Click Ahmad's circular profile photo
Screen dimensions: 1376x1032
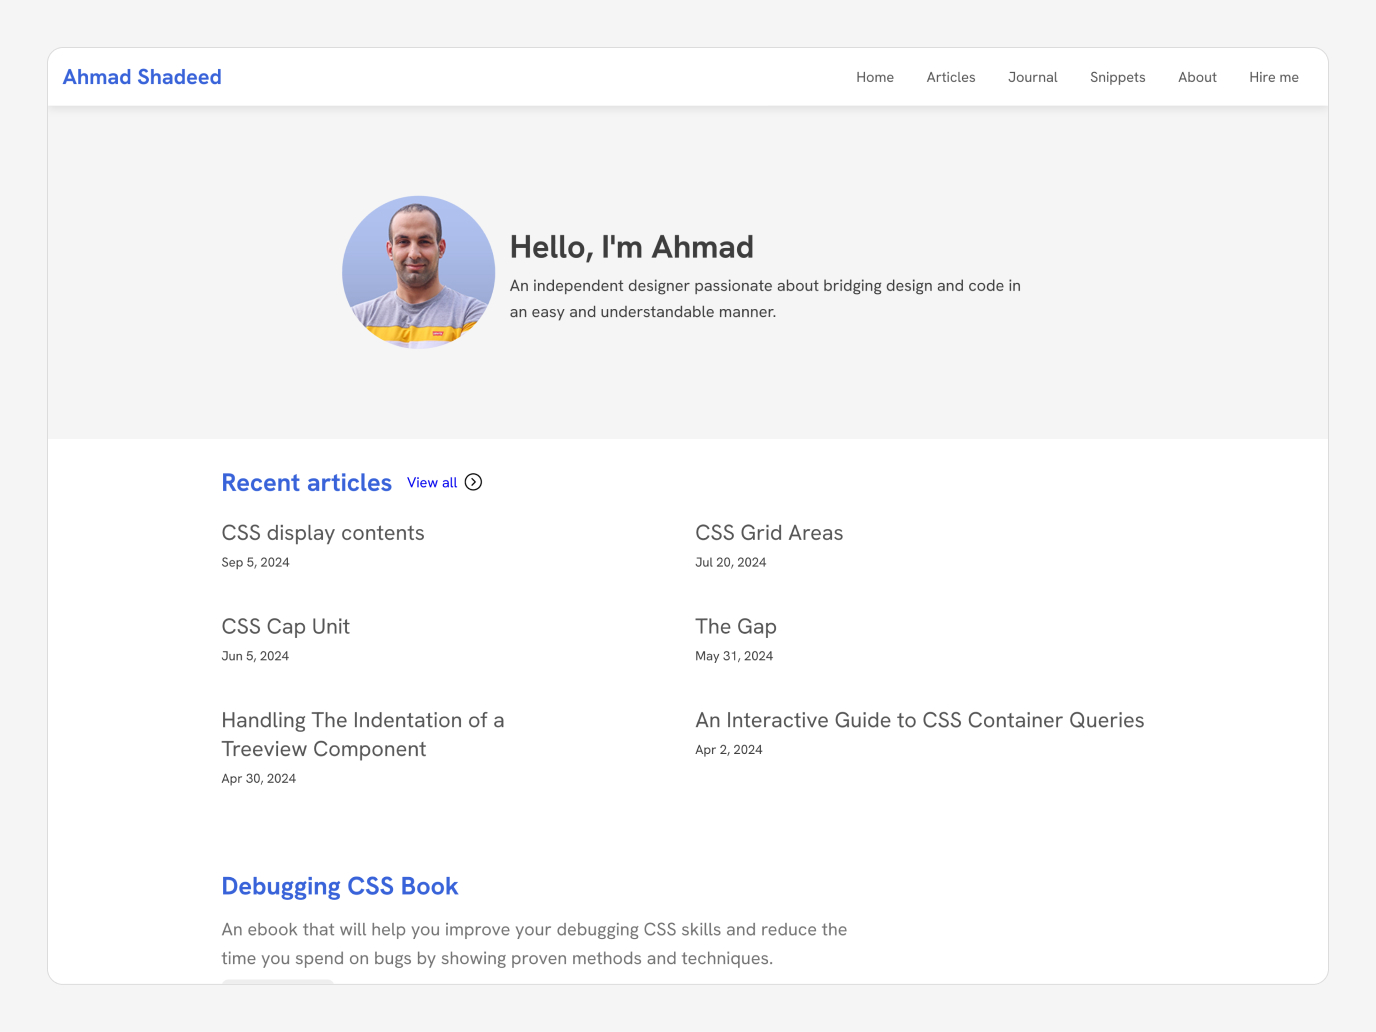coord(419,272)
